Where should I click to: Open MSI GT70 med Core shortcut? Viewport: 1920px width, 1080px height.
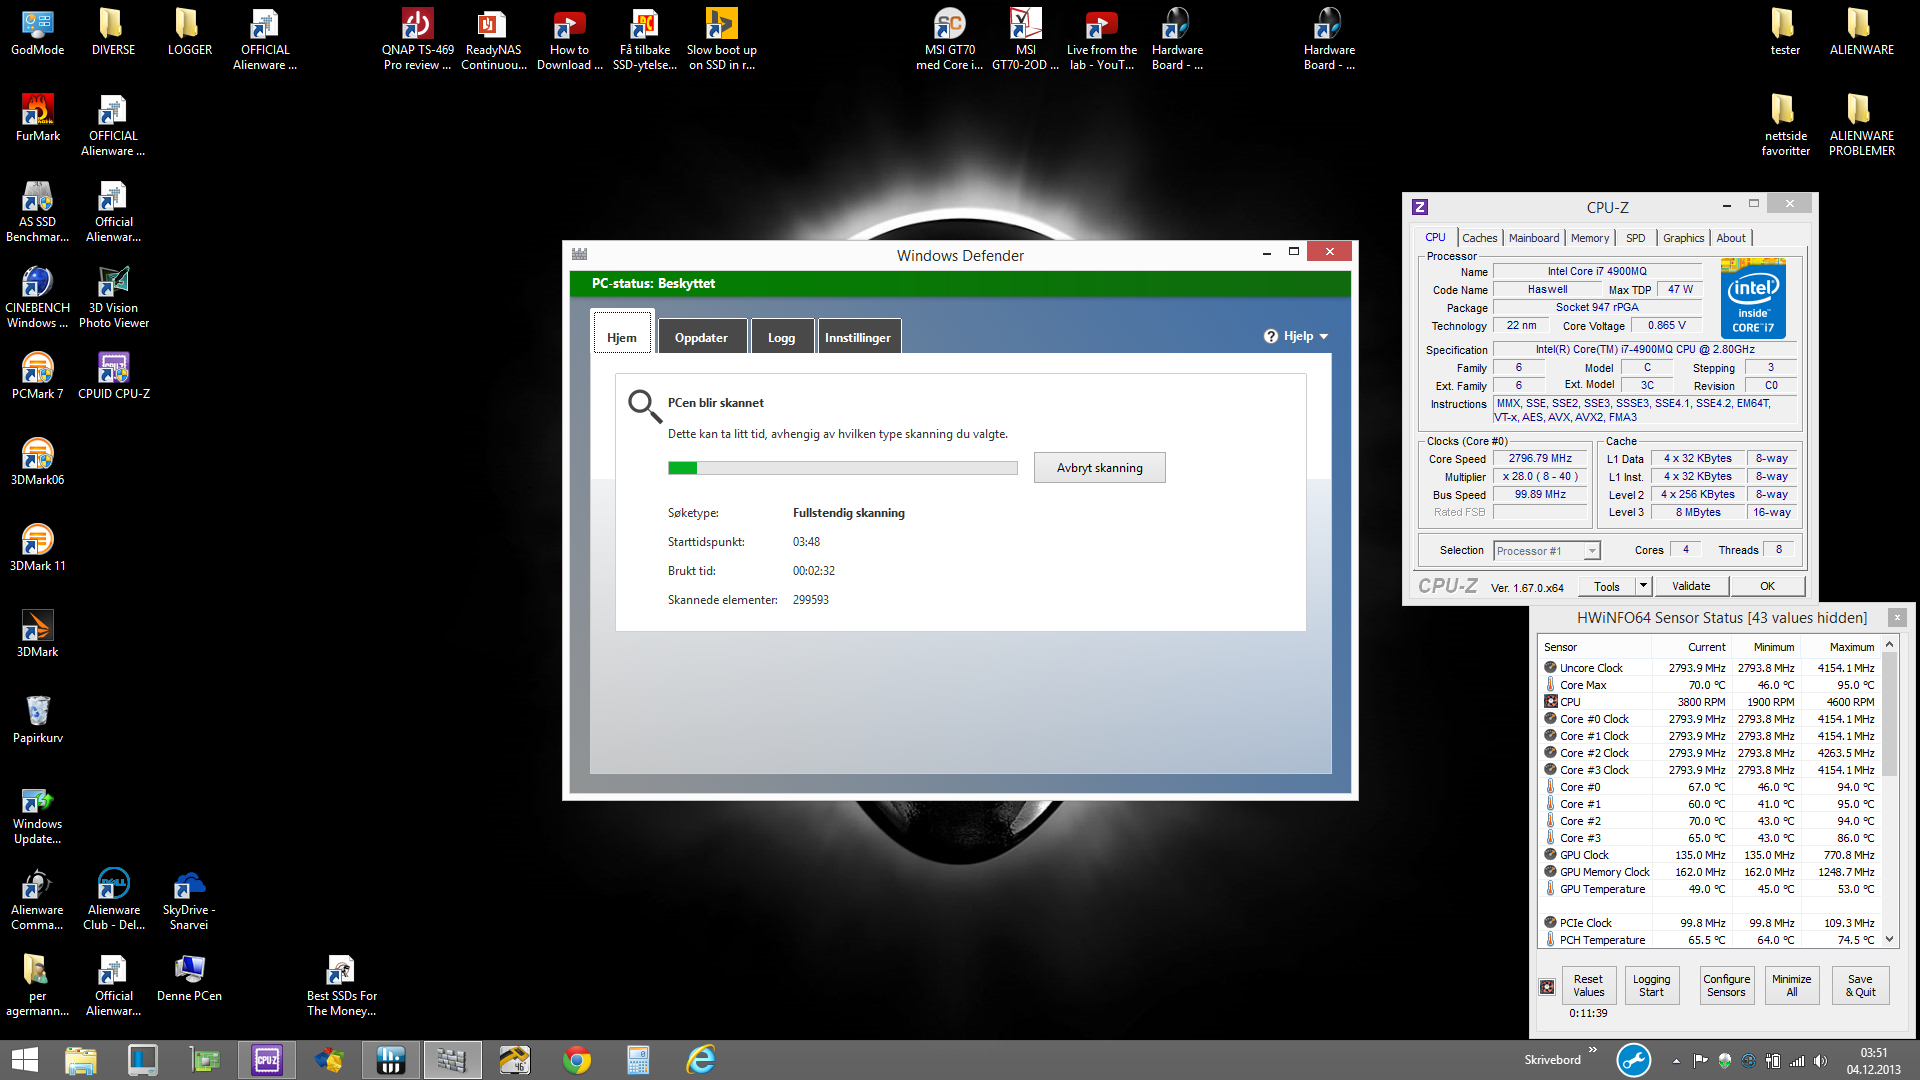coord(949,40)
